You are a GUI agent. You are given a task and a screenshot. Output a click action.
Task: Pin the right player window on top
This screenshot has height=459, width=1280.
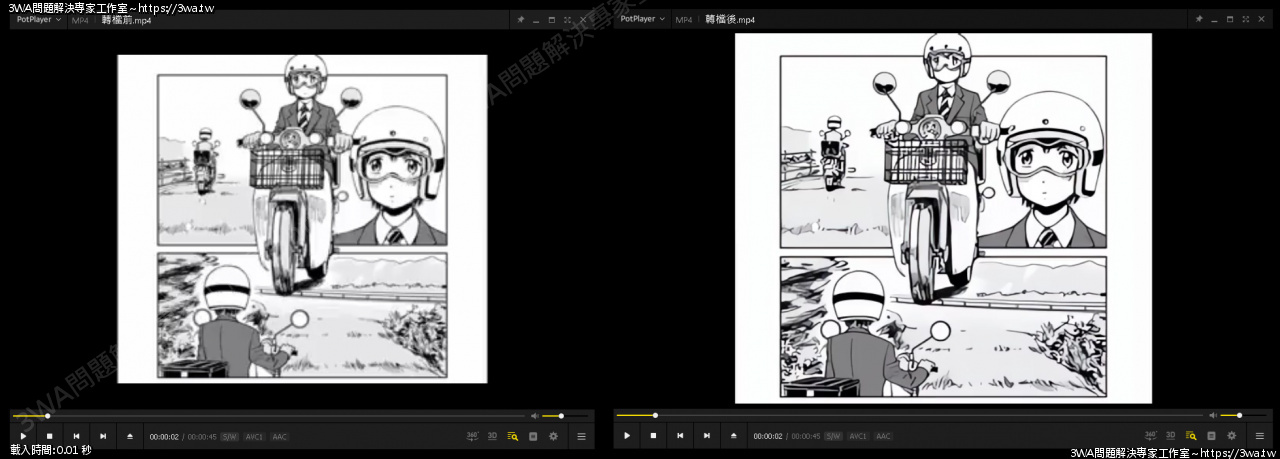coord(1198,19)
